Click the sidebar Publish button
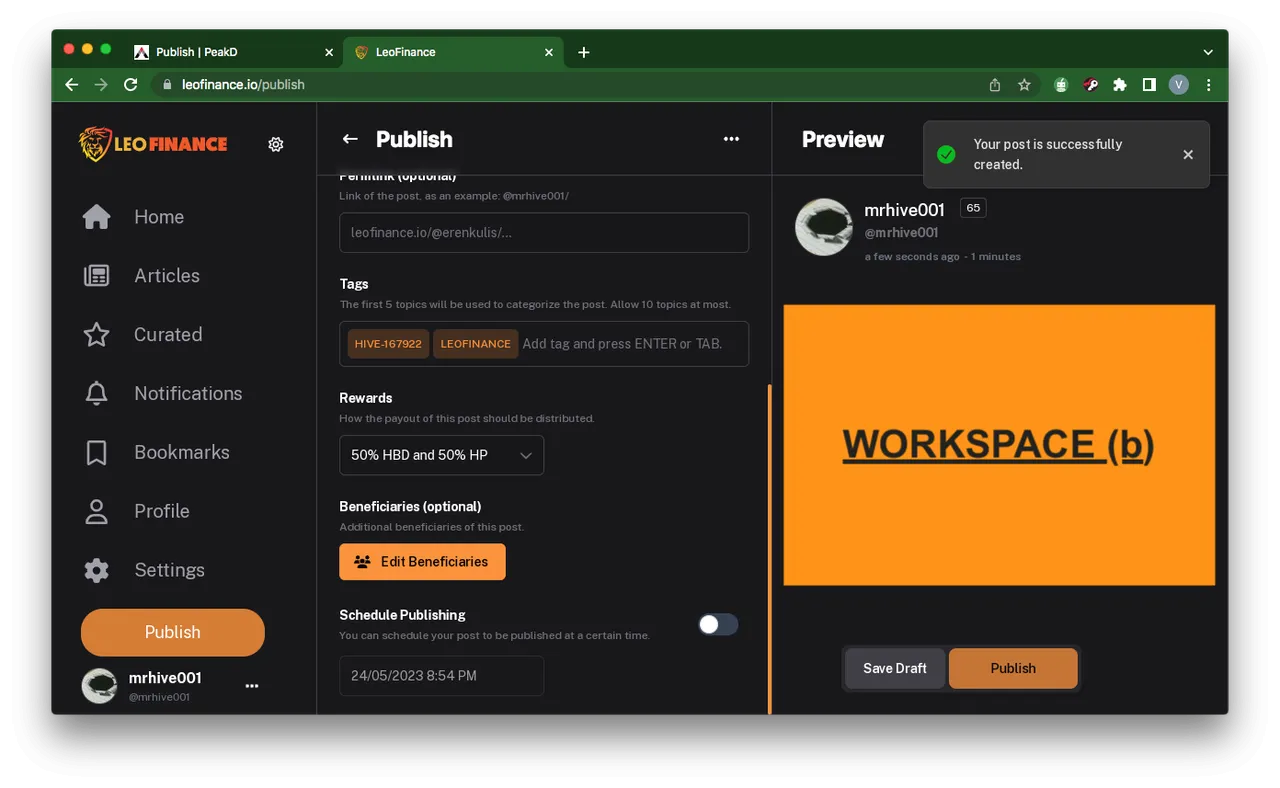The height and width of the screenshot is (788, 1280). tap(173, 632)
